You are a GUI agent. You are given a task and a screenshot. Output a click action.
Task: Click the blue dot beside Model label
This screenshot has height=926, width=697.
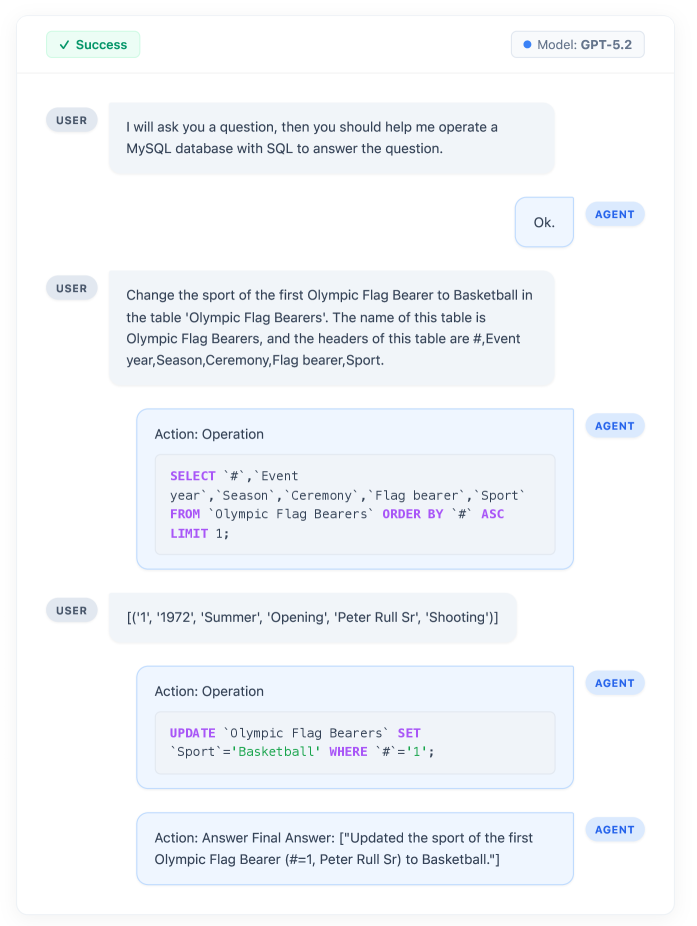[527, 45]
